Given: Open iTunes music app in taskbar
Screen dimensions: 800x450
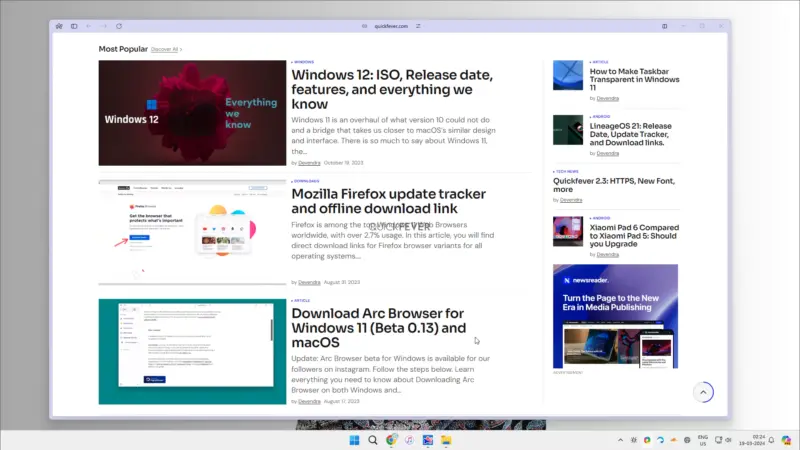Looking at the screenshot, I should tap(409, 440).
